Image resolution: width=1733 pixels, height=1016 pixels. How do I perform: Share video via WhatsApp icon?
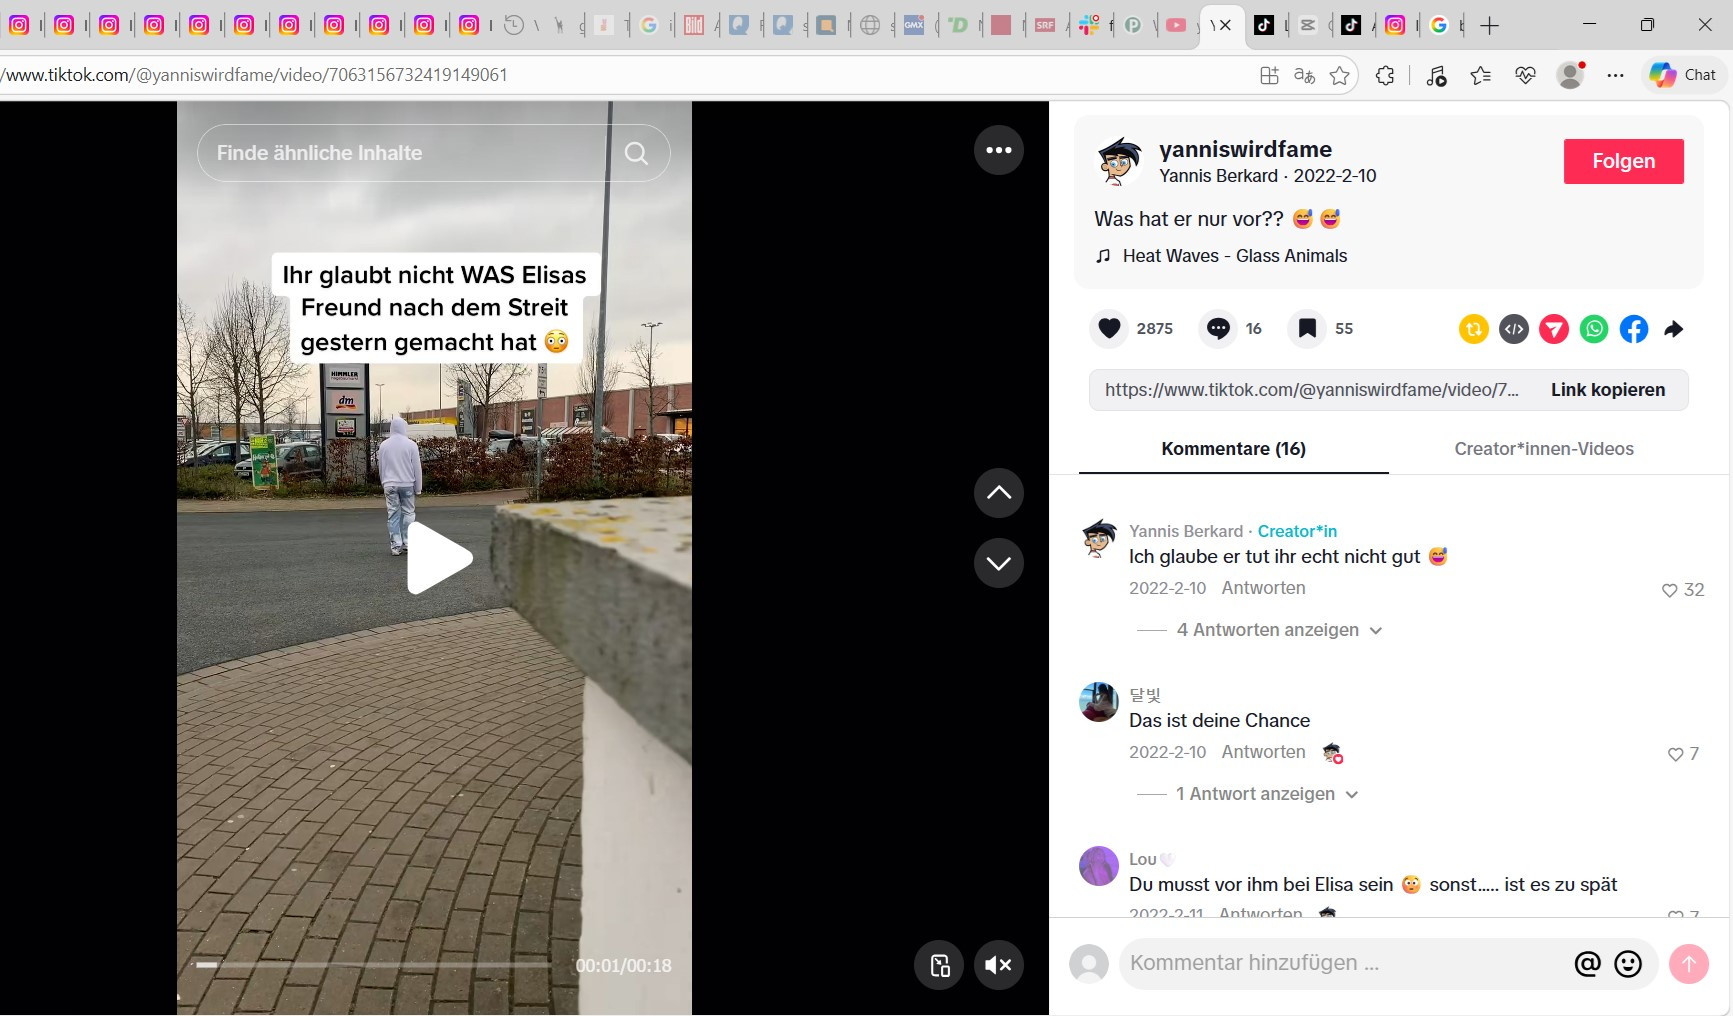click(1594, 329)
